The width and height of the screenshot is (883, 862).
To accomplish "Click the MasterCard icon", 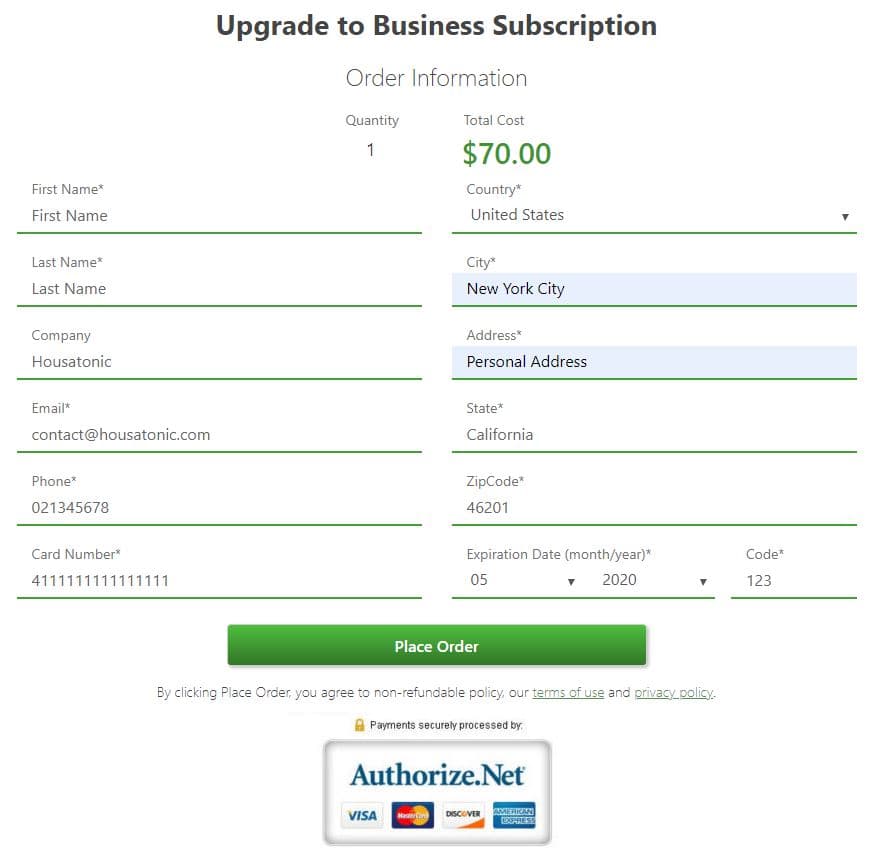I will [411, 816].
